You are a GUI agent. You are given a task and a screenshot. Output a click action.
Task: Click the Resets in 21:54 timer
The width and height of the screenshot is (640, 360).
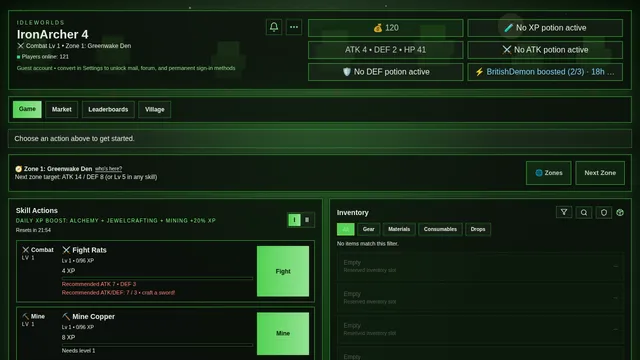(x=33, y=230)
